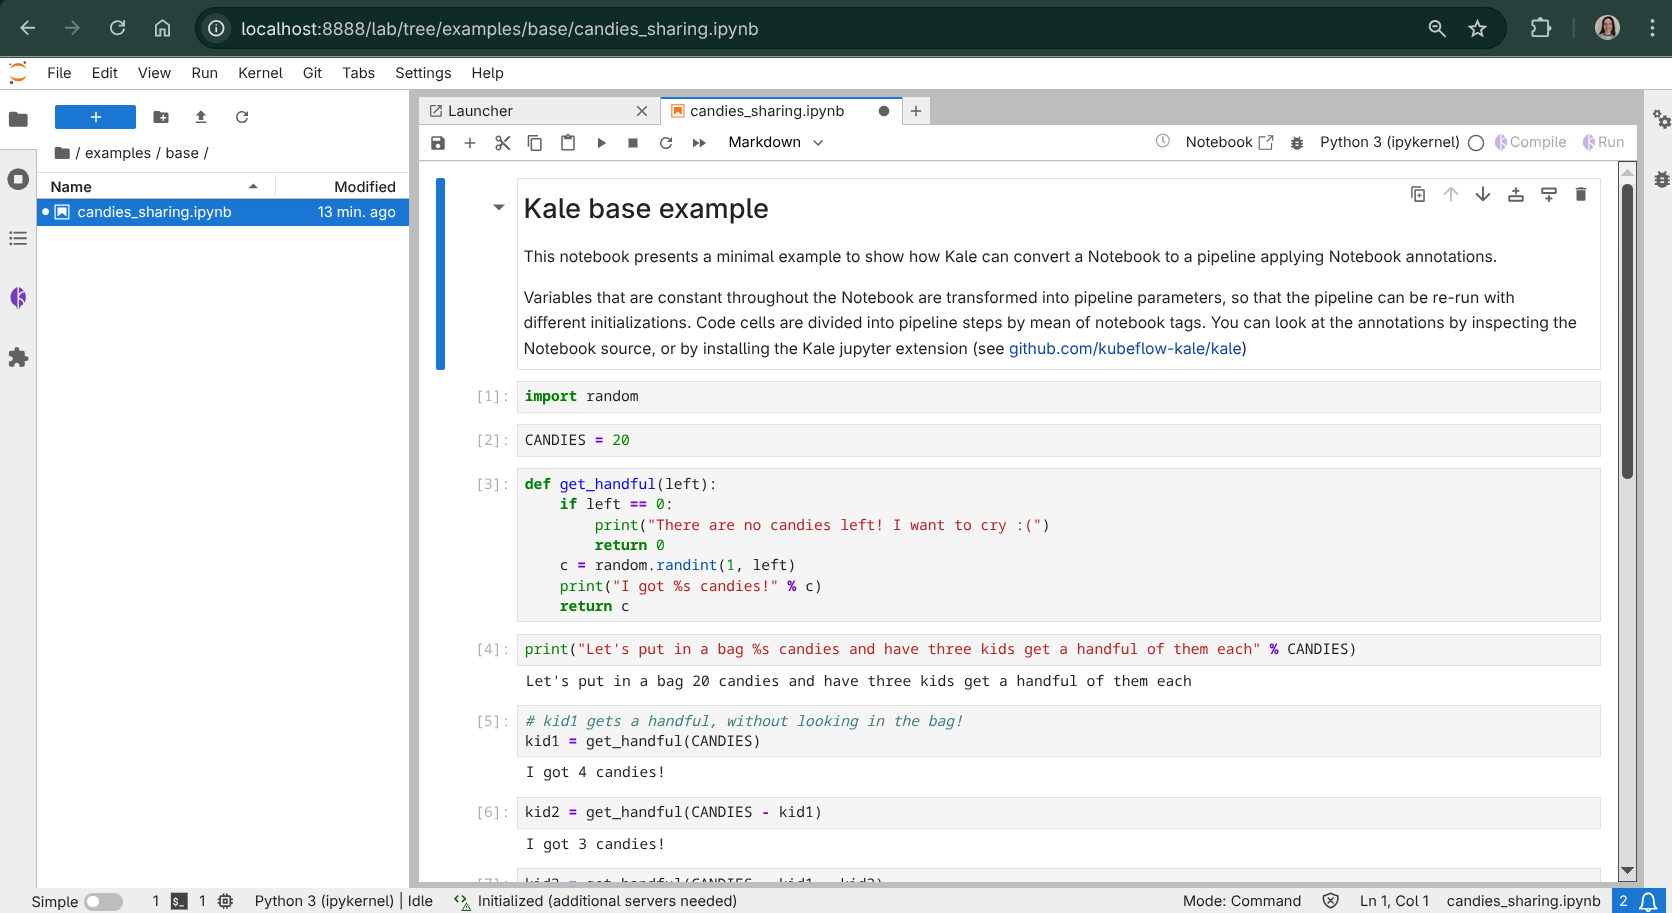Open the File menu
1672x913 pixels.
click(x=59, y=73)
